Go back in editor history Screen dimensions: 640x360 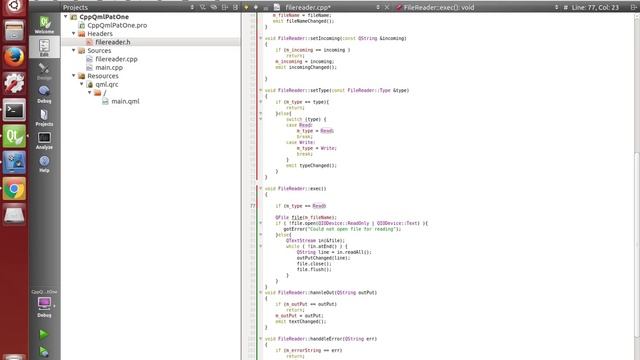pyautogui.click(x=246, y=7)
